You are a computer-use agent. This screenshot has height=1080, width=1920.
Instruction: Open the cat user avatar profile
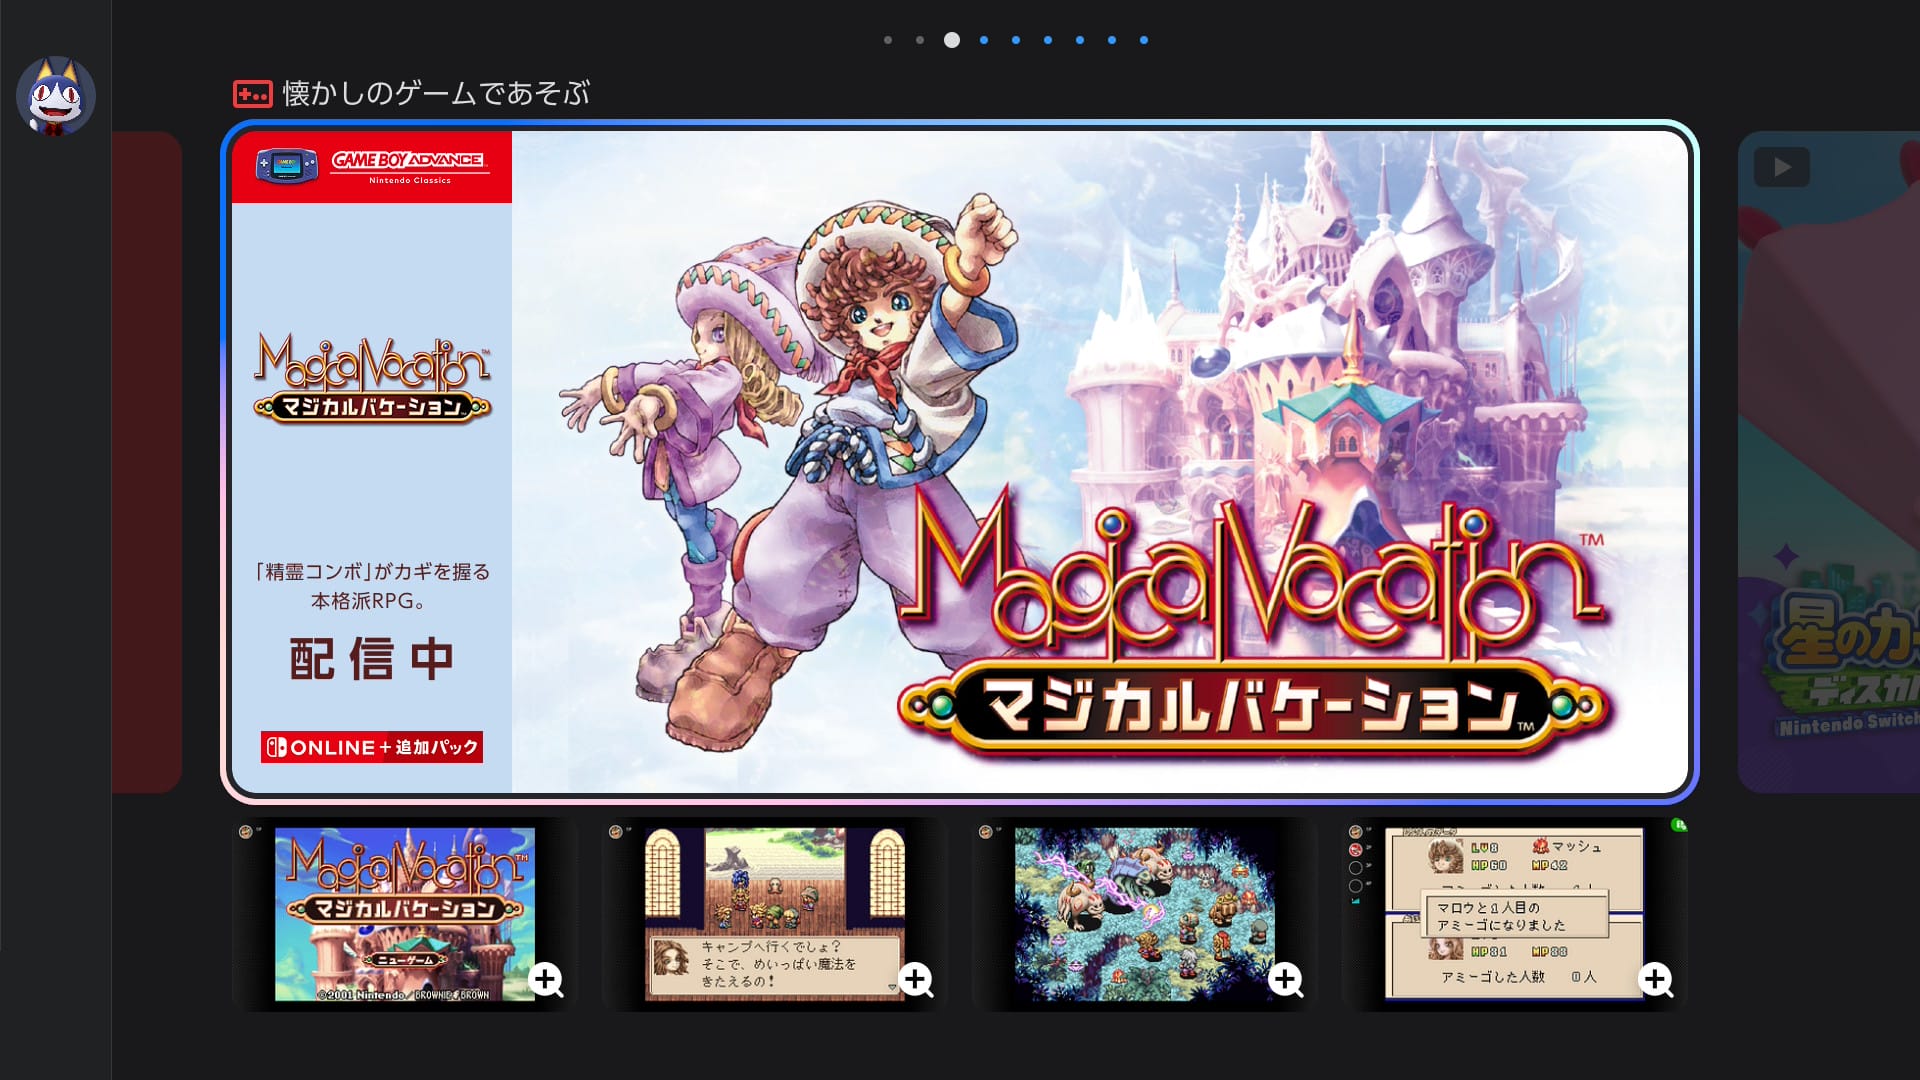click(56, 96)
